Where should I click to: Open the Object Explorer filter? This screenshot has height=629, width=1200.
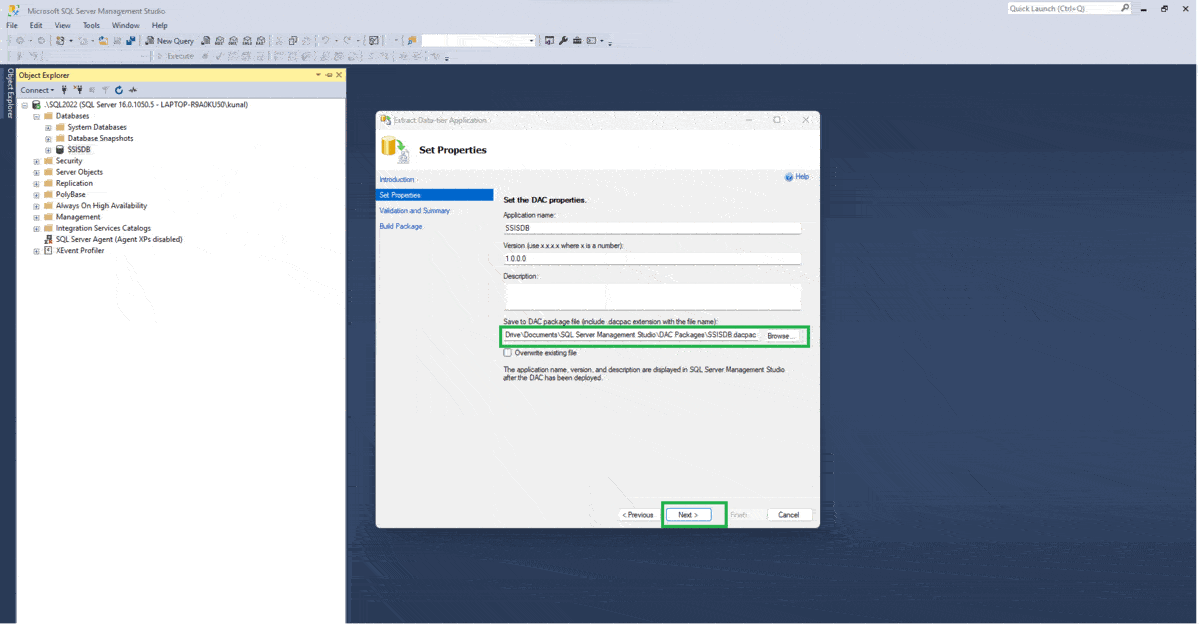tap(105, 90)
